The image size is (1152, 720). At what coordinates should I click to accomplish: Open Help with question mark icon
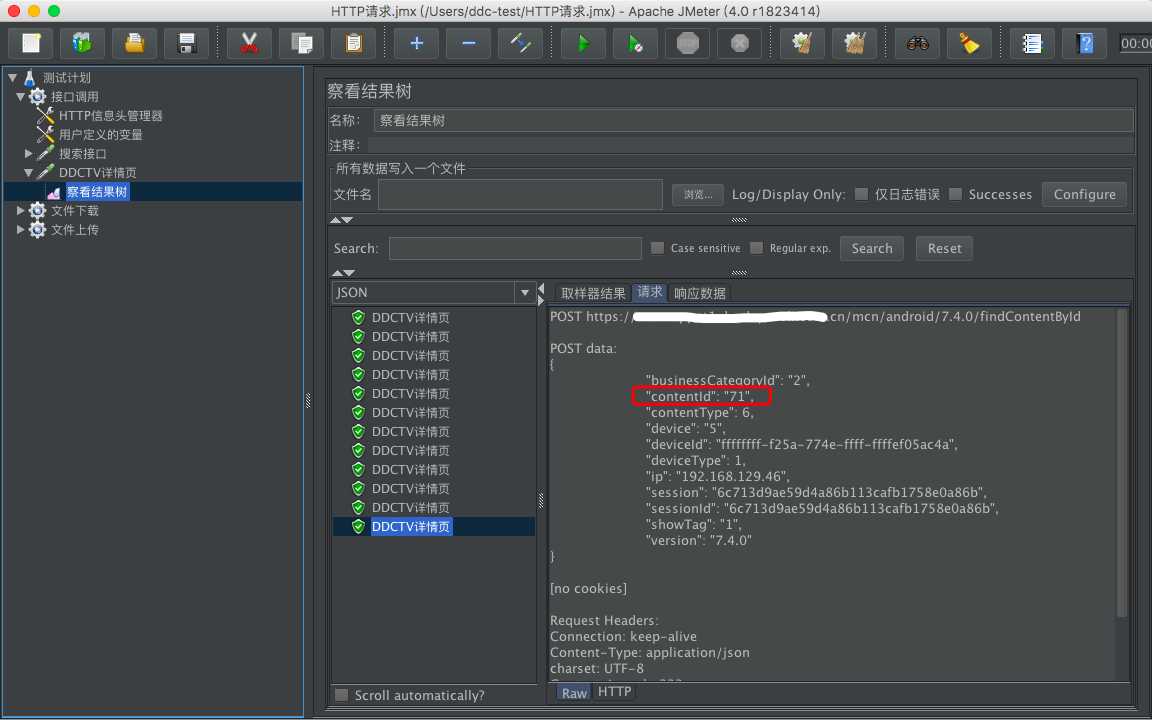(x=1084, y=43)
